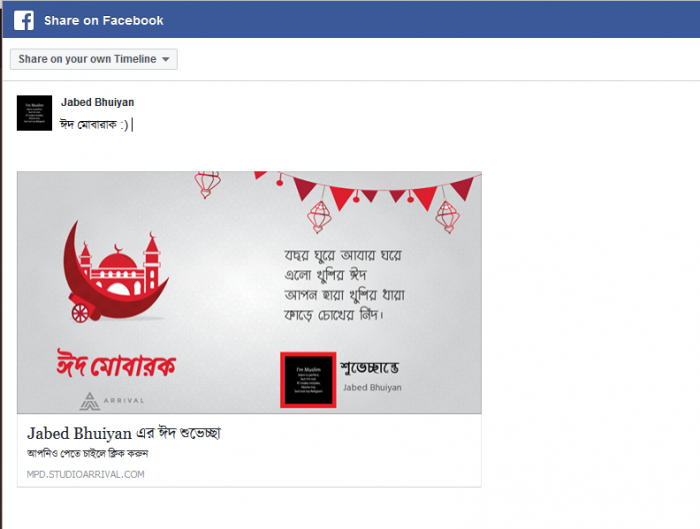Click the red crescent mosque graphic
Viewport: 700px width, 529px height.
pos(116,271)
